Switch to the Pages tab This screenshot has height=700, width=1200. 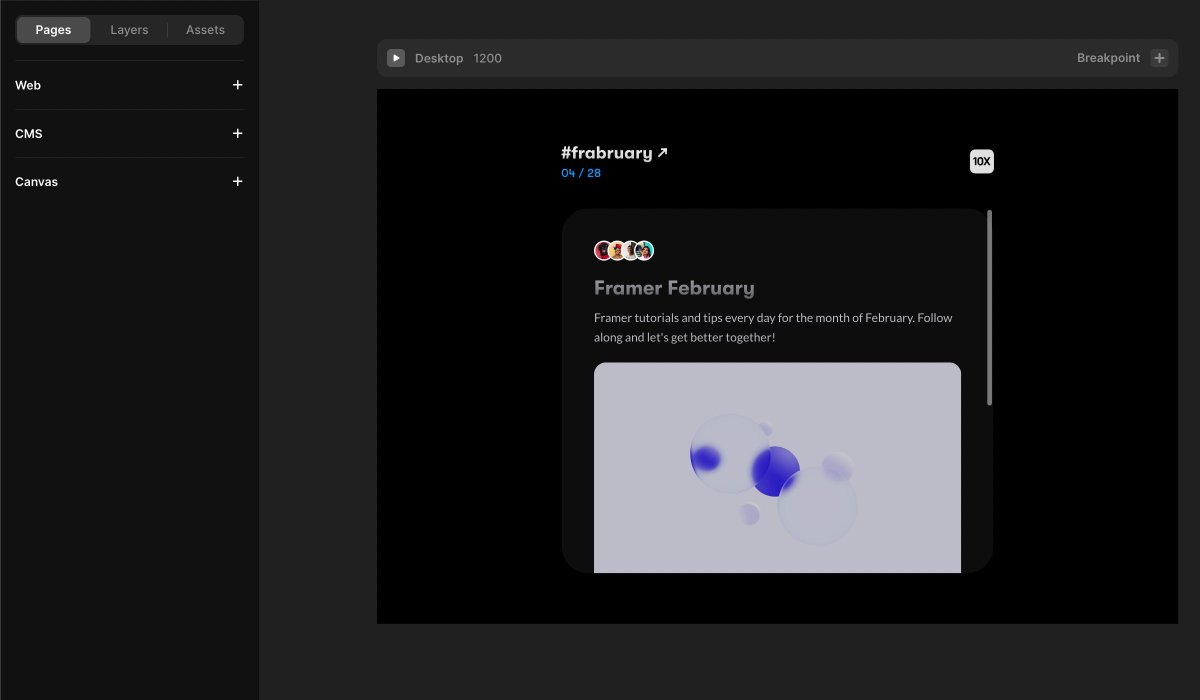tap(53, 30)
